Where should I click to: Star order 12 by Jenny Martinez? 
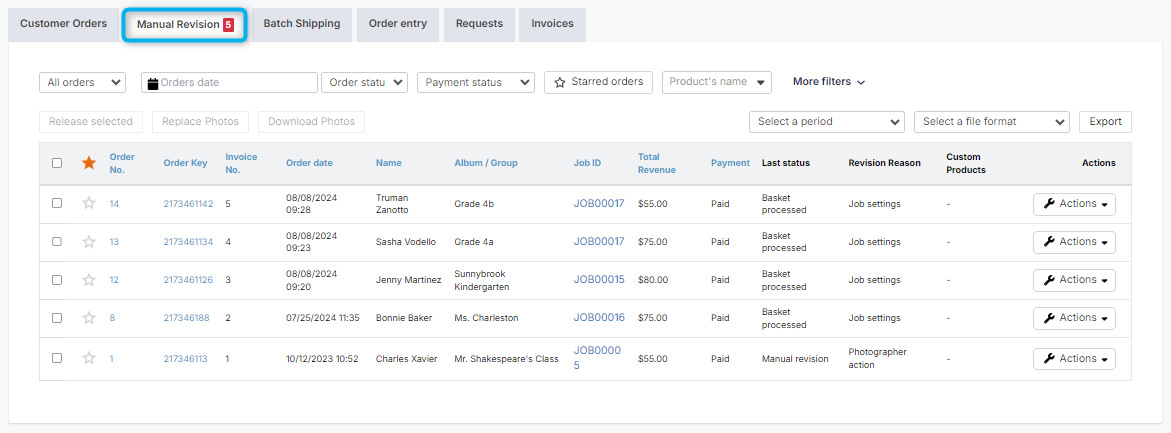pos(89,279)
